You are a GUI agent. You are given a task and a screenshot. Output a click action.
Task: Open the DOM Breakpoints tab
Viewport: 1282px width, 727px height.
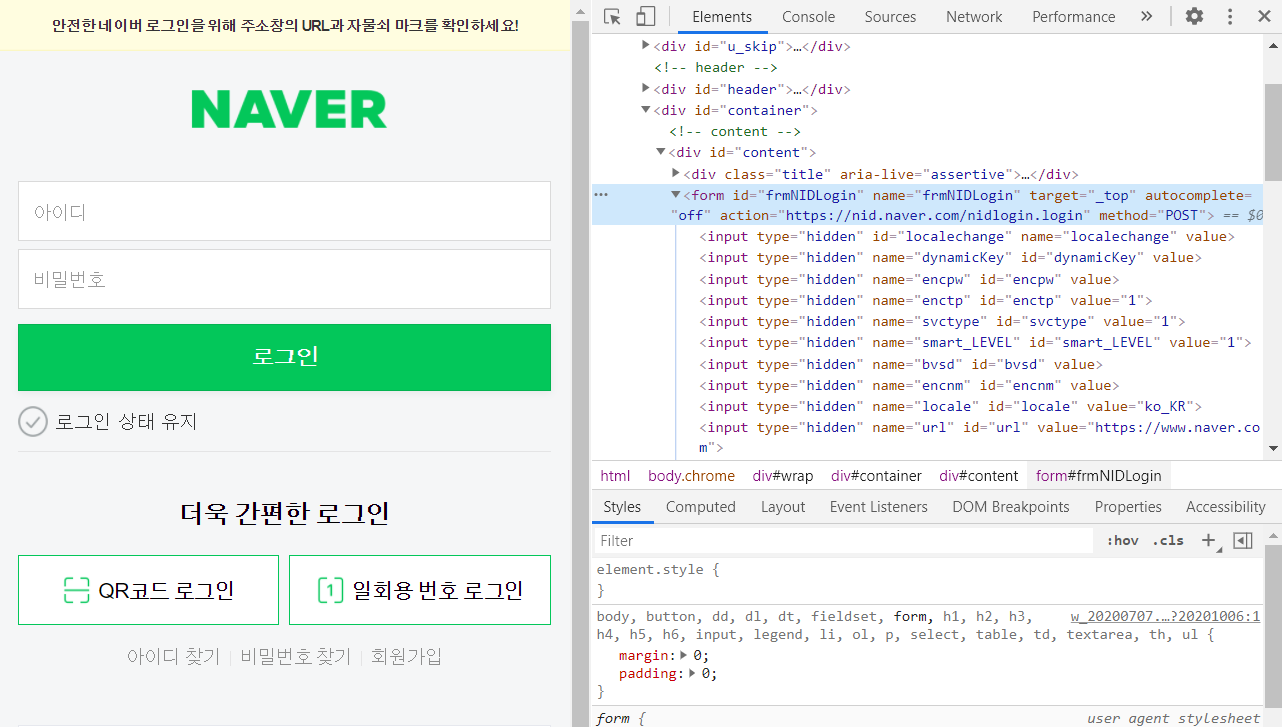tap(1011, 507)
